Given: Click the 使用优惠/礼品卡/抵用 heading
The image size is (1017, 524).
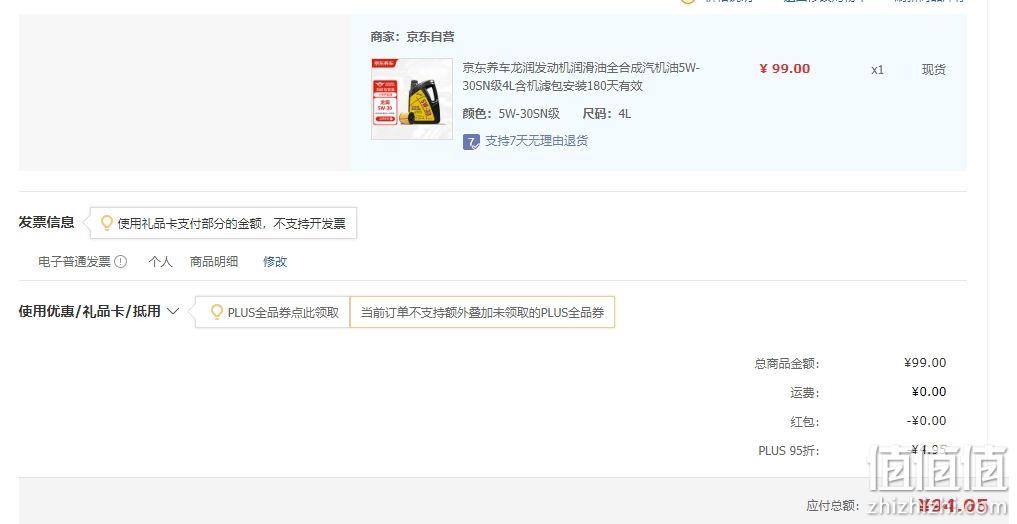Looking at the screenshot, I should 90,311.
